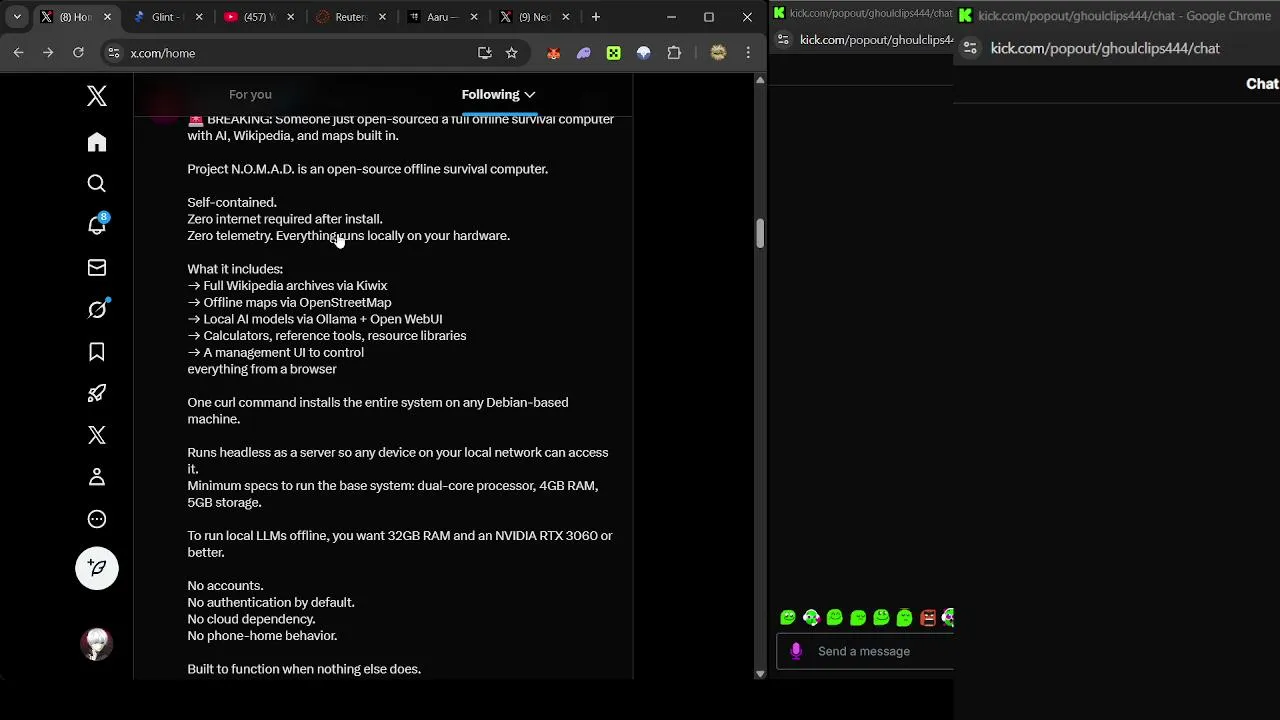This screenshot has width=1280, height=720.
Task: Close the Aaru tab
Action: (474, 17)
